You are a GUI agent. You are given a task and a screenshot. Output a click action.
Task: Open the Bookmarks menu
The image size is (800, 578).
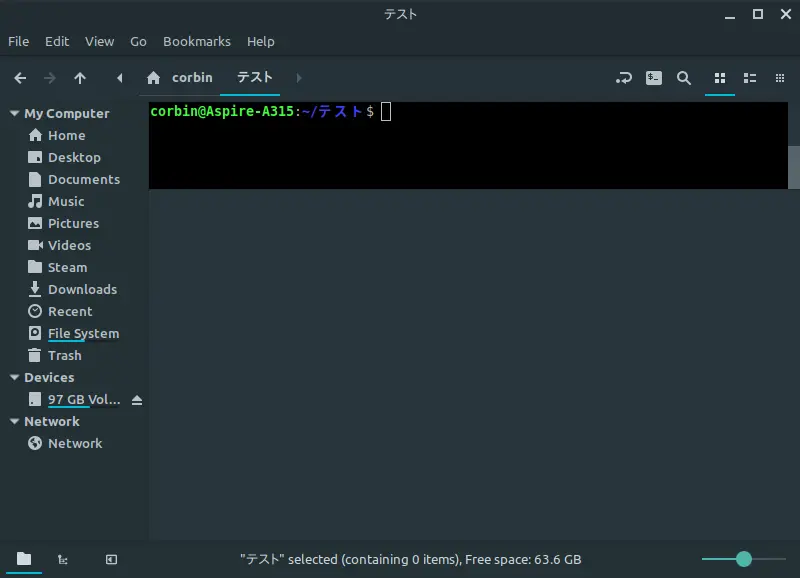tap(196, 42)
